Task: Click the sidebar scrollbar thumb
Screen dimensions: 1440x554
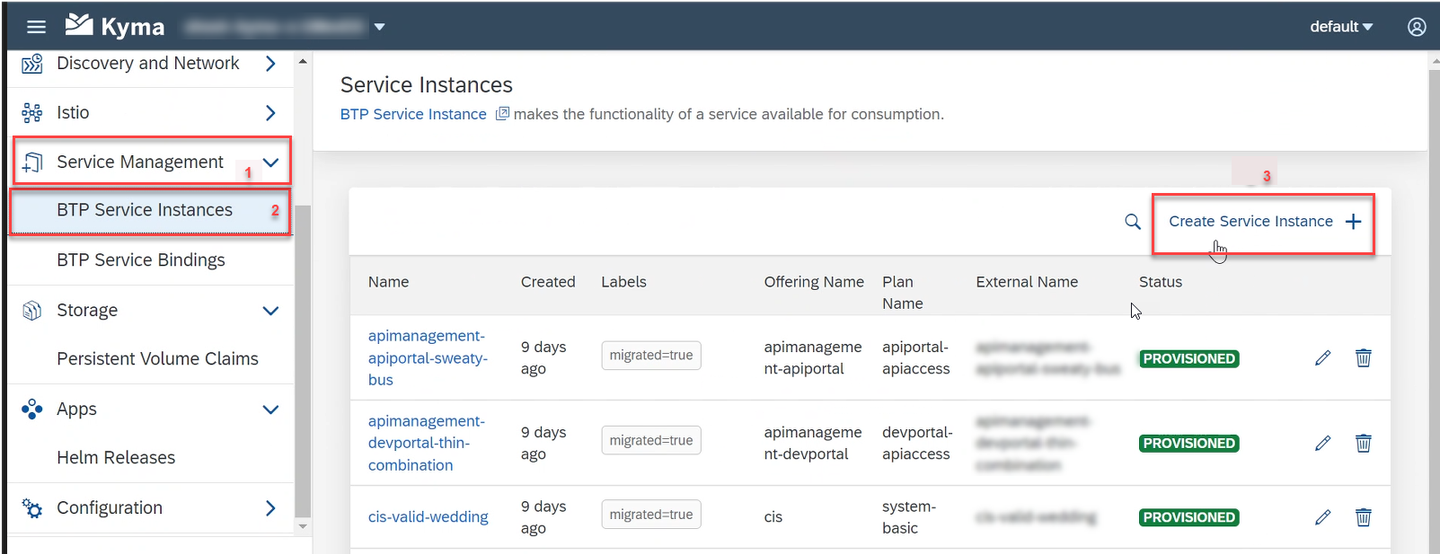Action: tap(303, 360)
